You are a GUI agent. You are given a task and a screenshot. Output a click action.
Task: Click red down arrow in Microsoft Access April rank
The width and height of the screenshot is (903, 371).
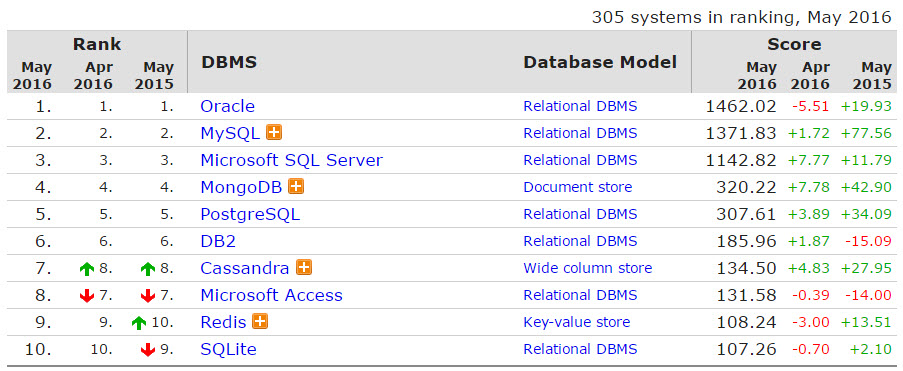[87, 296]
